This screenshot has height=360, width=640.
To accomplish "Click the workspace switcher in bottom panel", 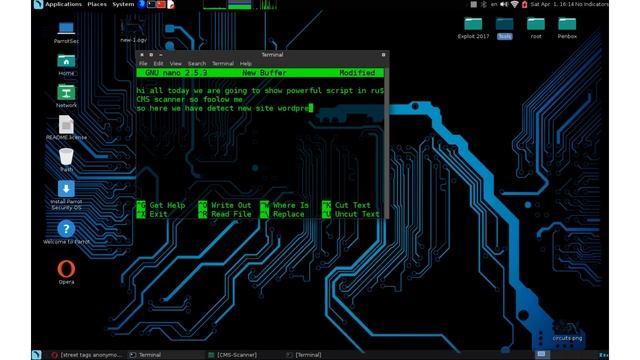I will click(542, 354).
